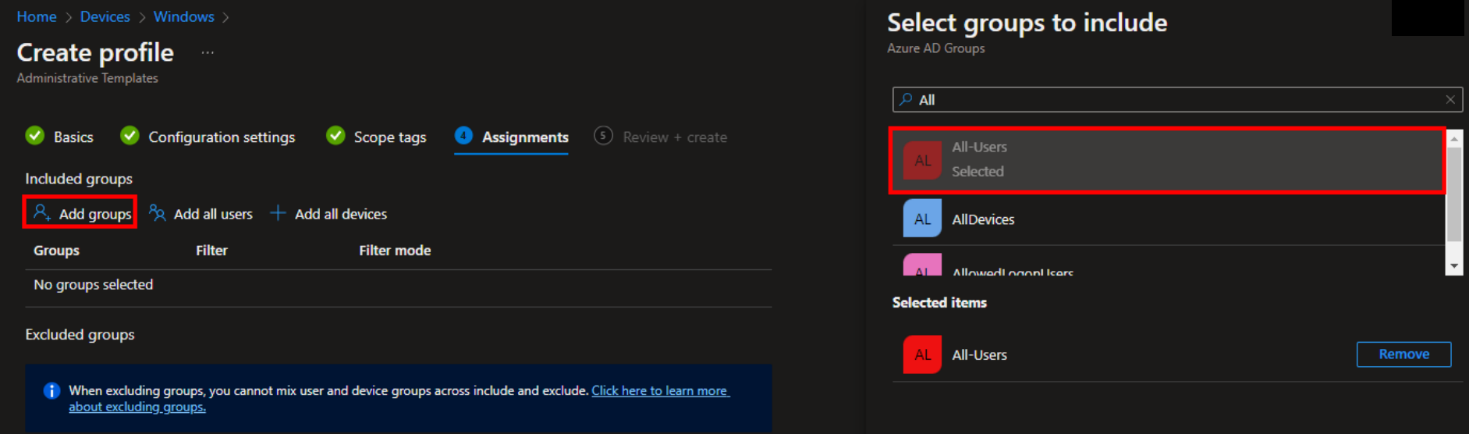Viewport: 1469px width, 434px height.
Task: Click the AllDevices blue avatar icon
Action: [x=921, y=219]
